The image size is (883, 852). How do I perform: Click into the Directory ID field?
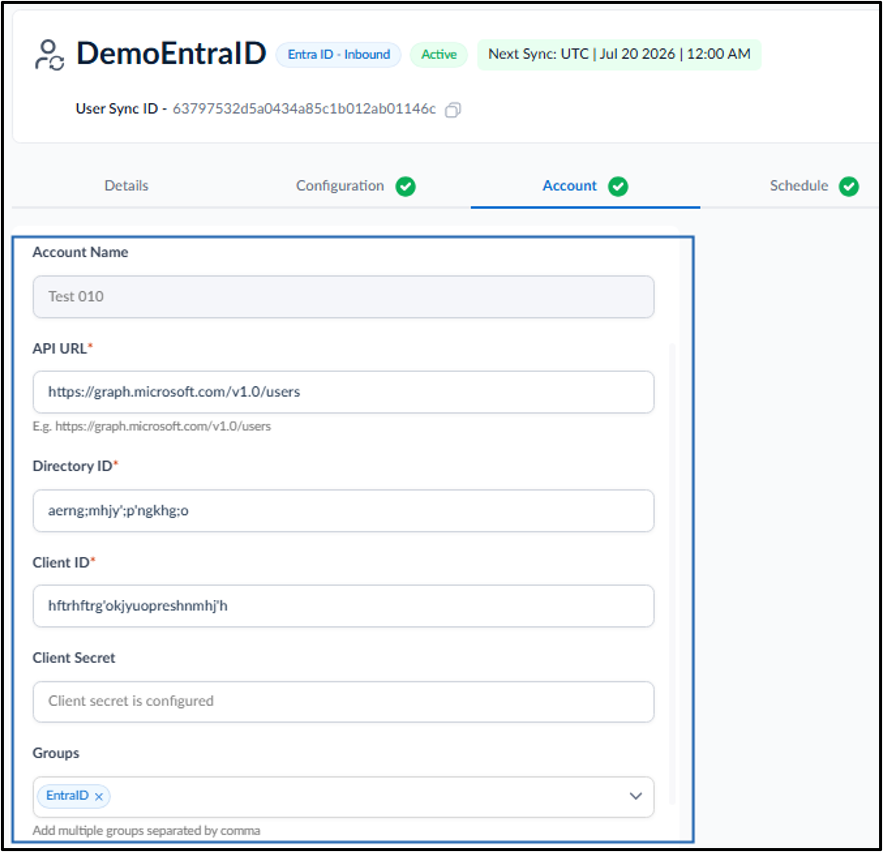344,511
